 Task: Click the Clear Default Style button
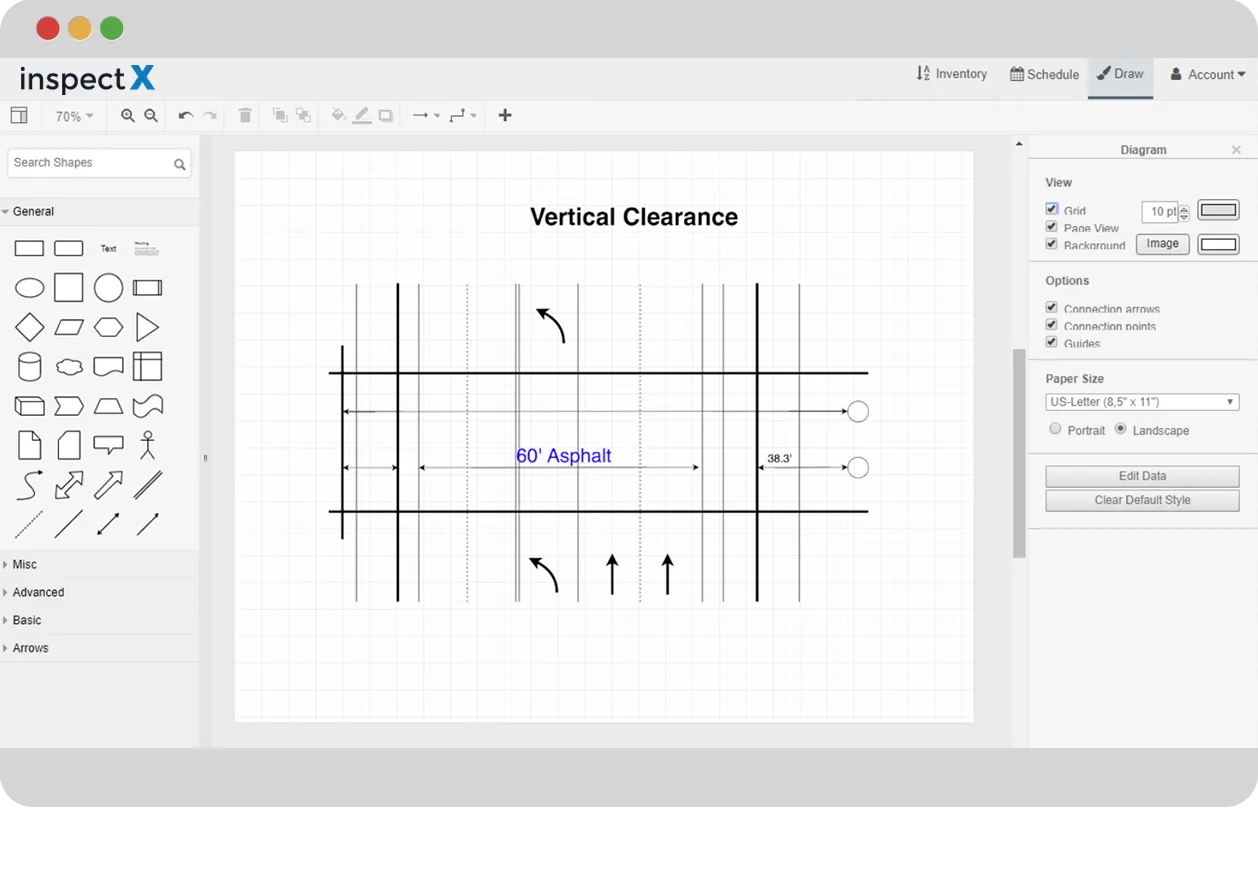(1142, 500)
